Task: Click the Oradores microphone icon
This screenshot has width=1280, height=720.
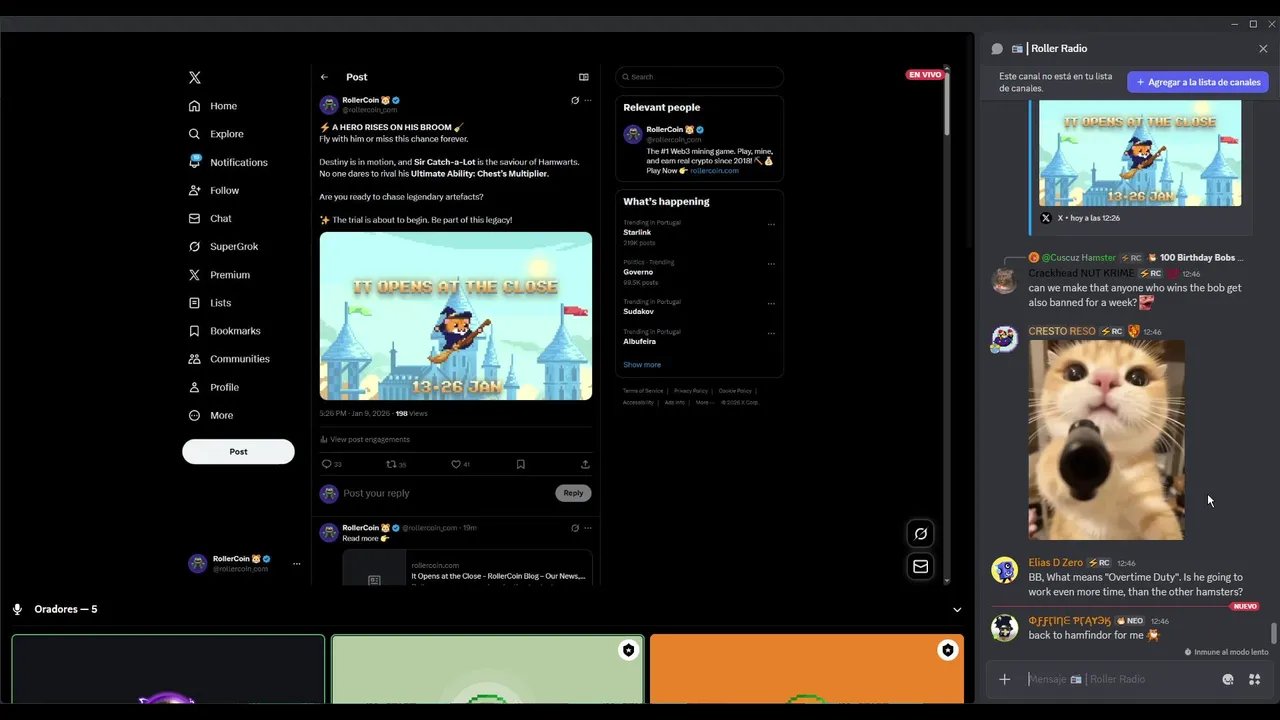Action: point(18,609)
